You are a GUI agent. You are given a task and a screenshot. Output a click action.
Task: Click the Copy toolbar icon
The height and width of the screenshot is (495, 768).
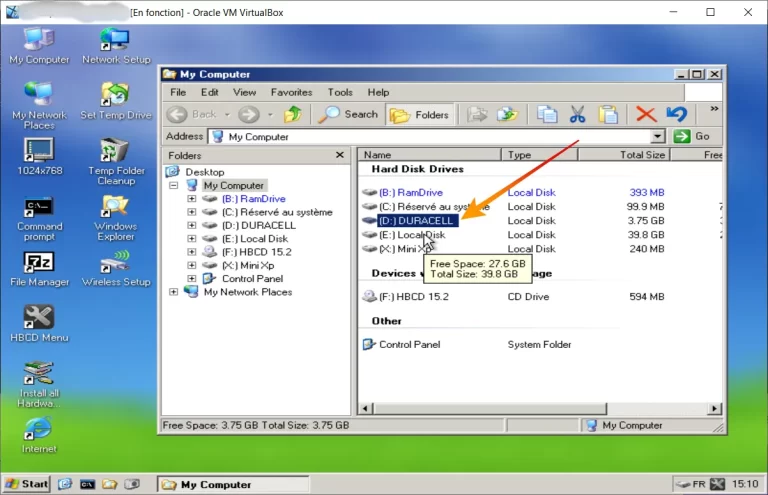[547, 115]
